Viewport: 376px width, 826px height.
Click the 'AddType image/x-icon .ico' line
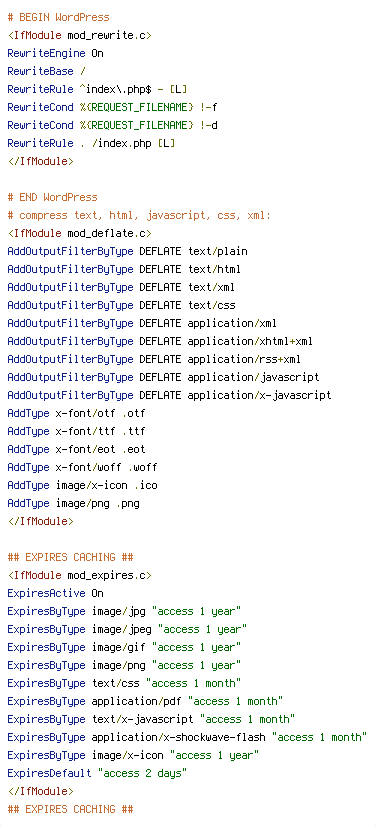click(83, 485)
